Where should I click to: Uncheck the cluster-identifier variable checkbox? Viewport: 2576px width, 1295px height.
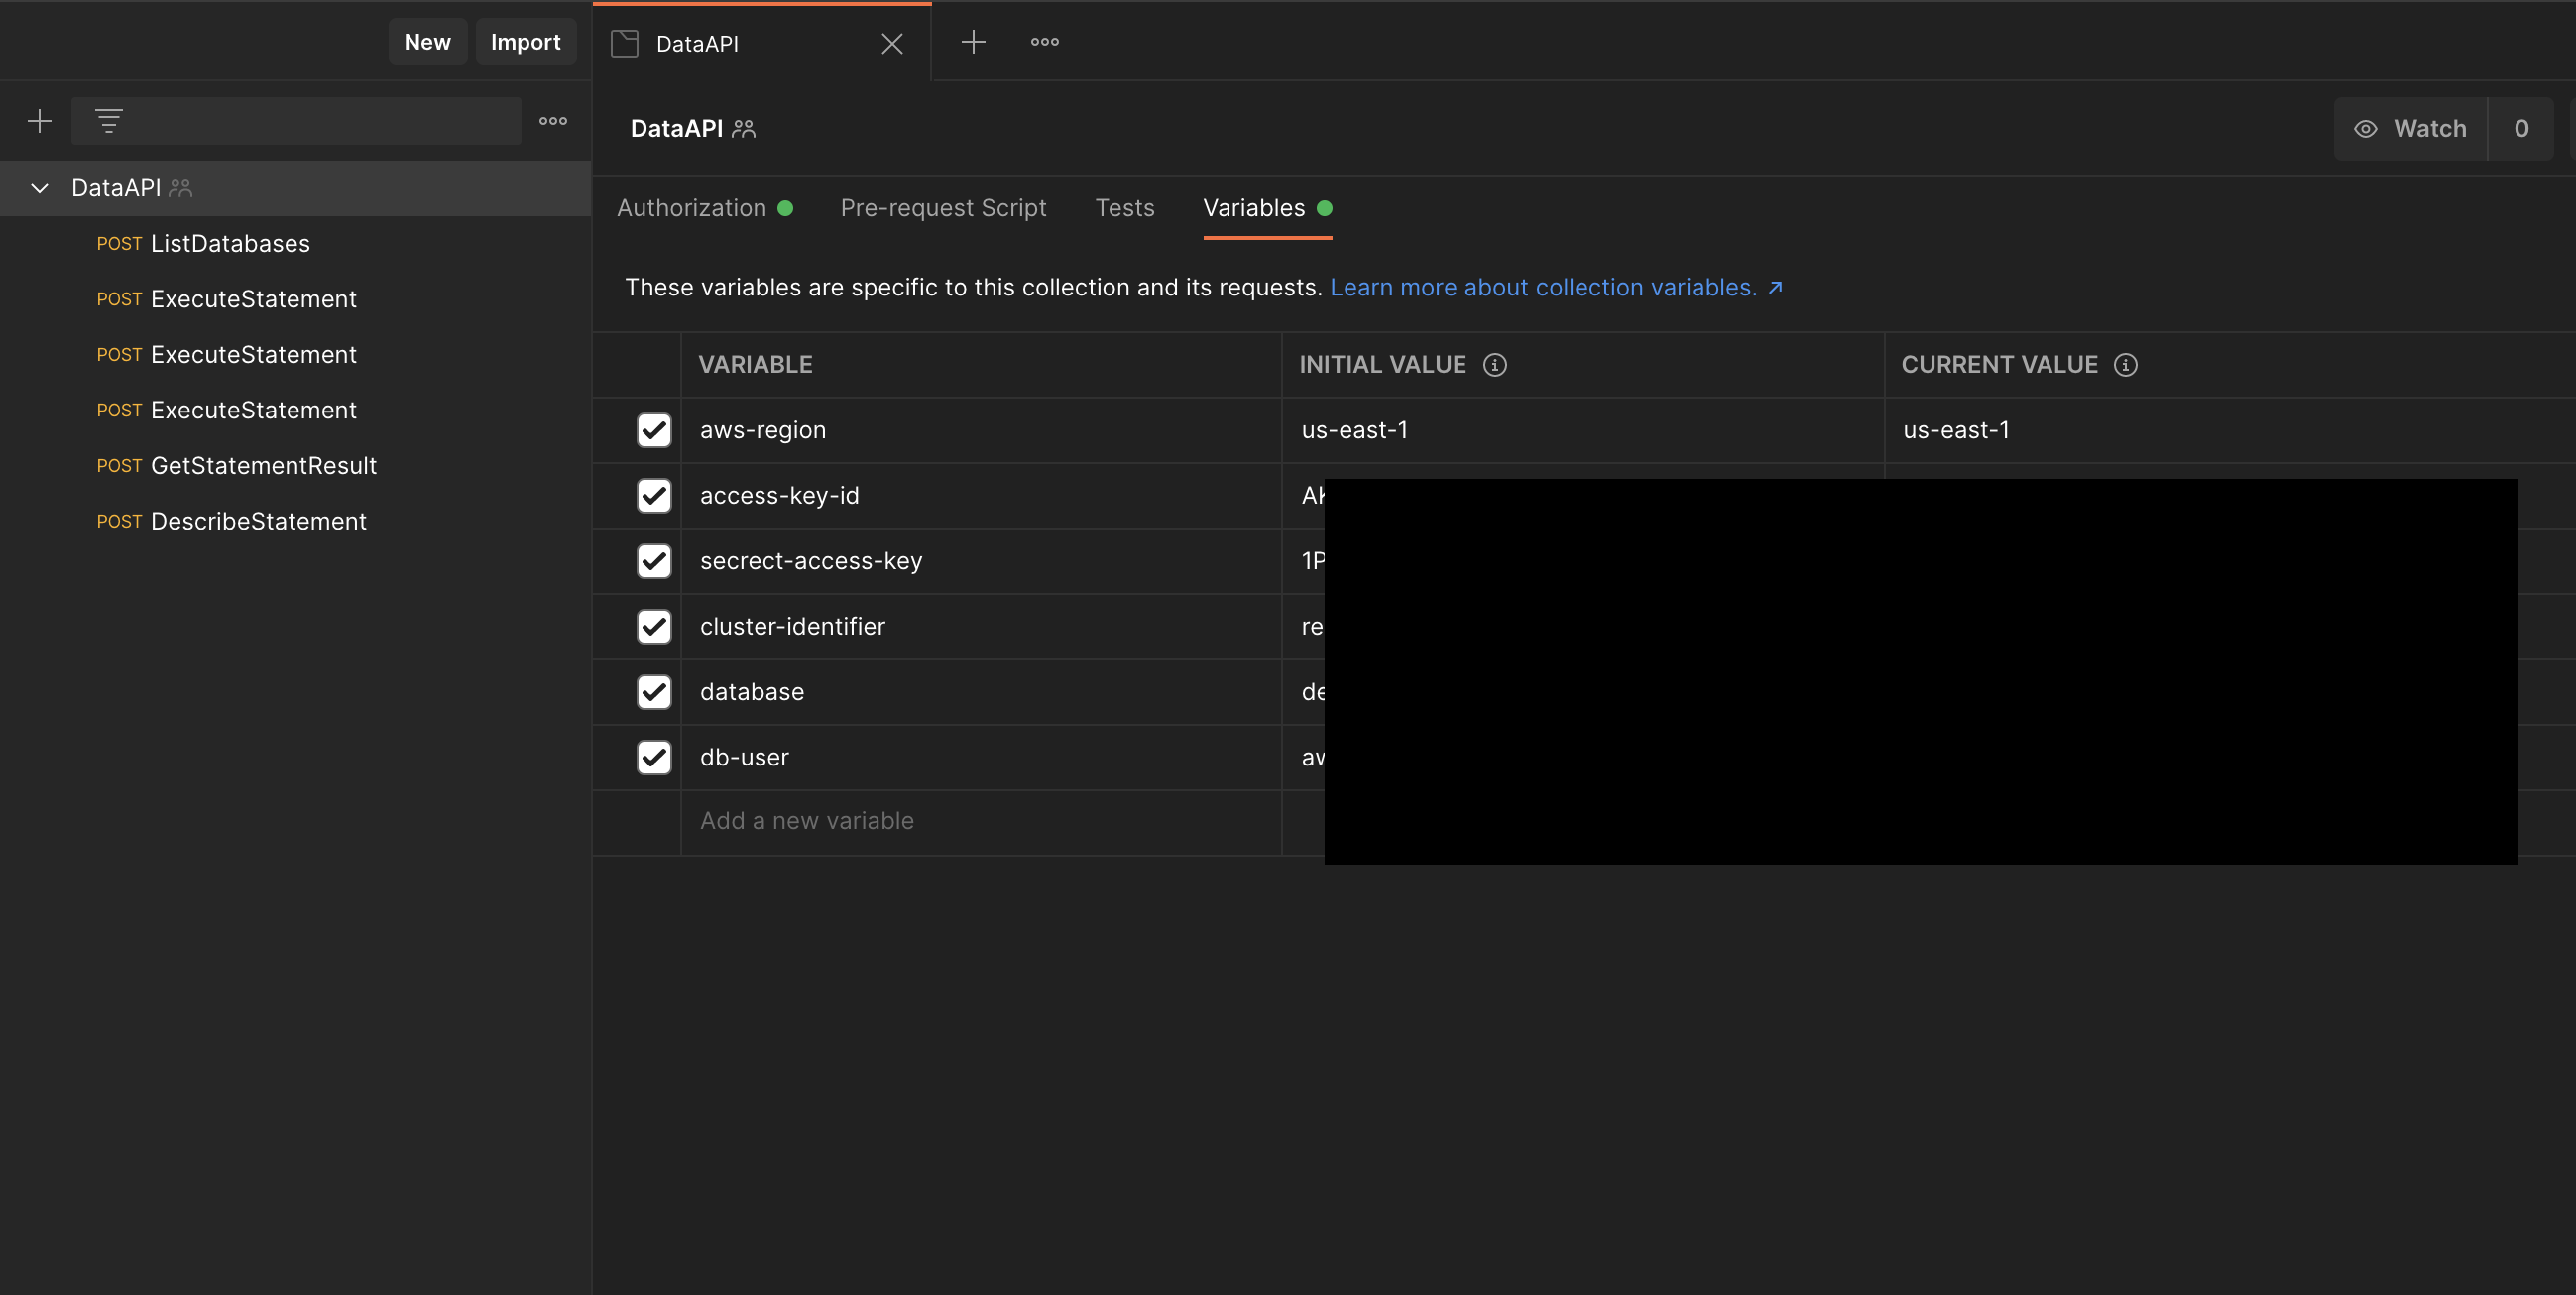click(654, 627)
